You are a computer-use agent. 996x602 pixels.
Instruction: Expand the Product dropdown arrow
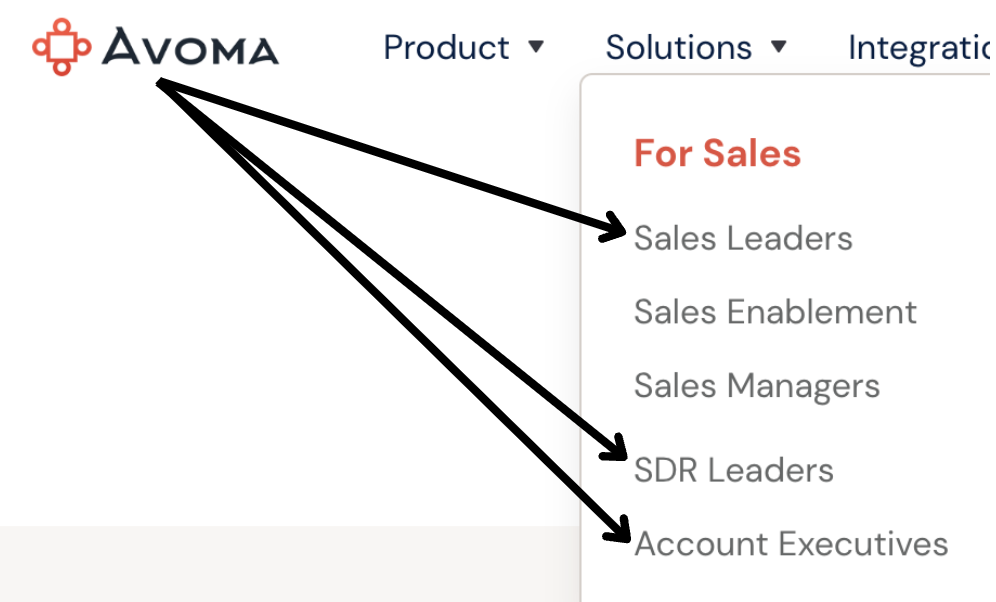pos(536,47)
